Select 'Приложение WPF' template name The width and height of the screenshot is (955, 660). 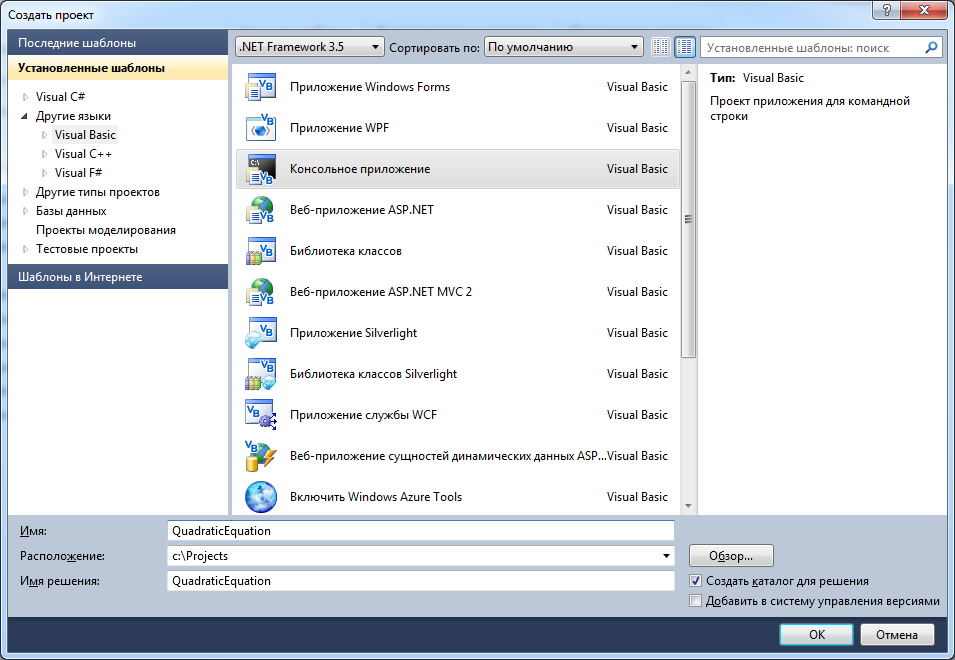pyautogui.click(x=339, y=128)
